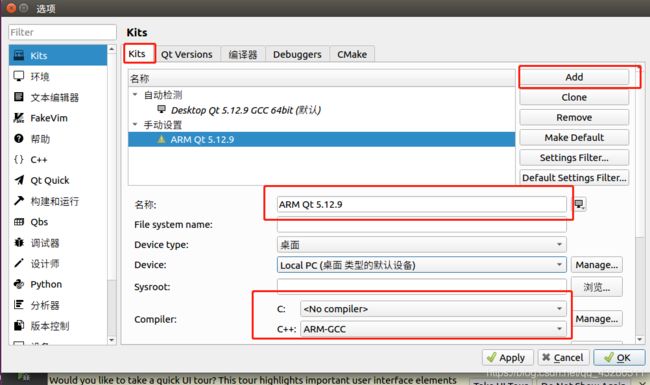Open the 文本编辑器 category icon
Viewport: 650px width, 385px height.
[x=19, y=97]
